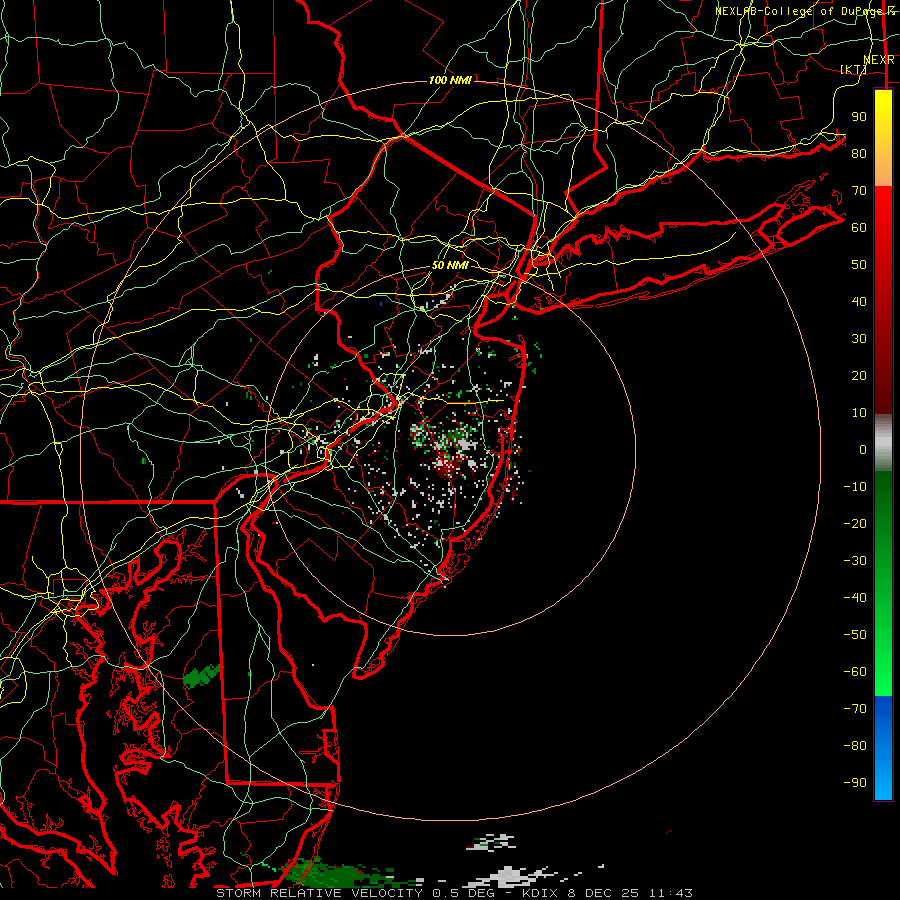Select the -20 value on velocity scale
This screenshot has height=900, width=900.
pos(855,523)
